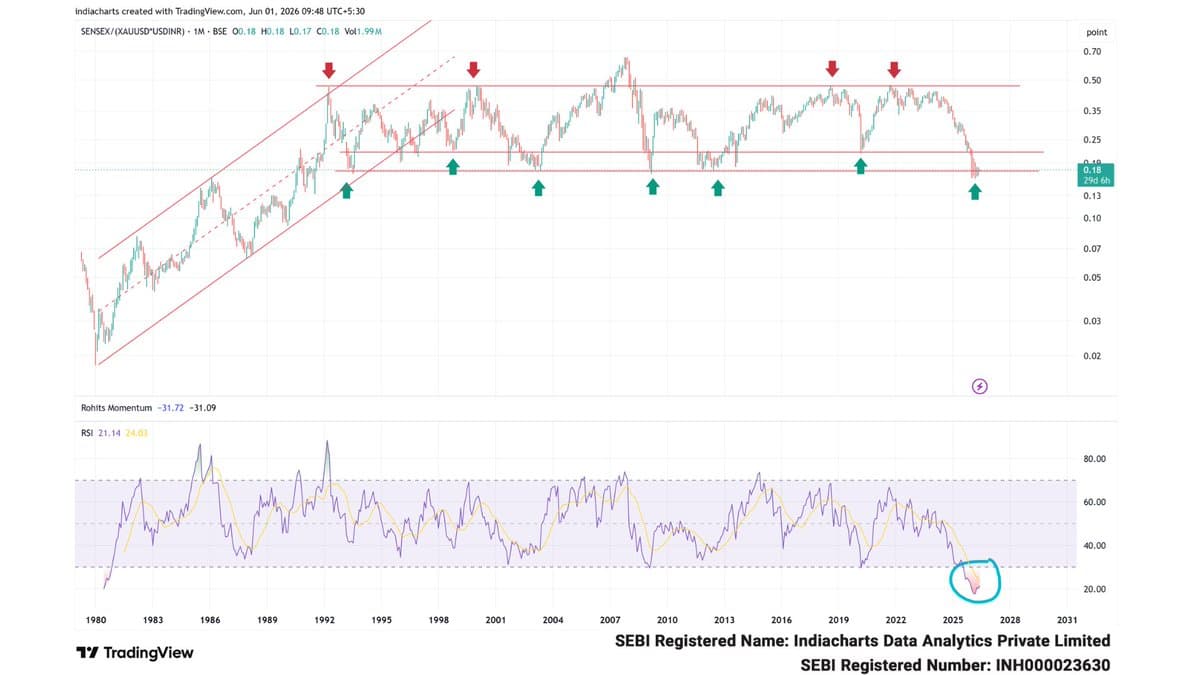Click the Rohits Momentum value −31.72

[x=171, y=407]
